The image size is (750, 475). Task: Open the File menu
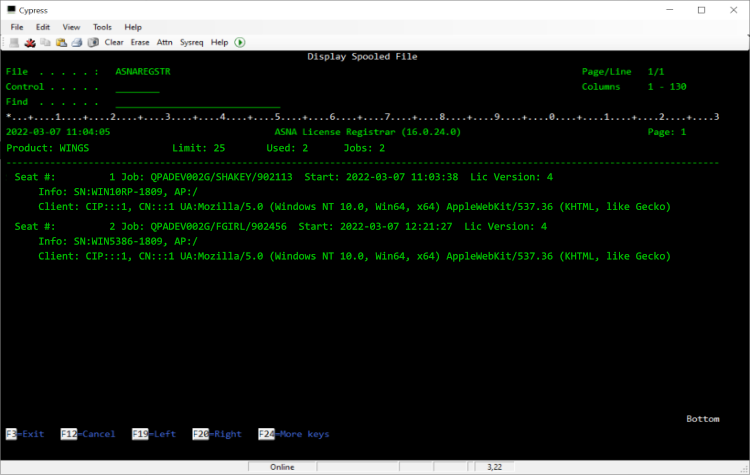click(x=17, y=27)
